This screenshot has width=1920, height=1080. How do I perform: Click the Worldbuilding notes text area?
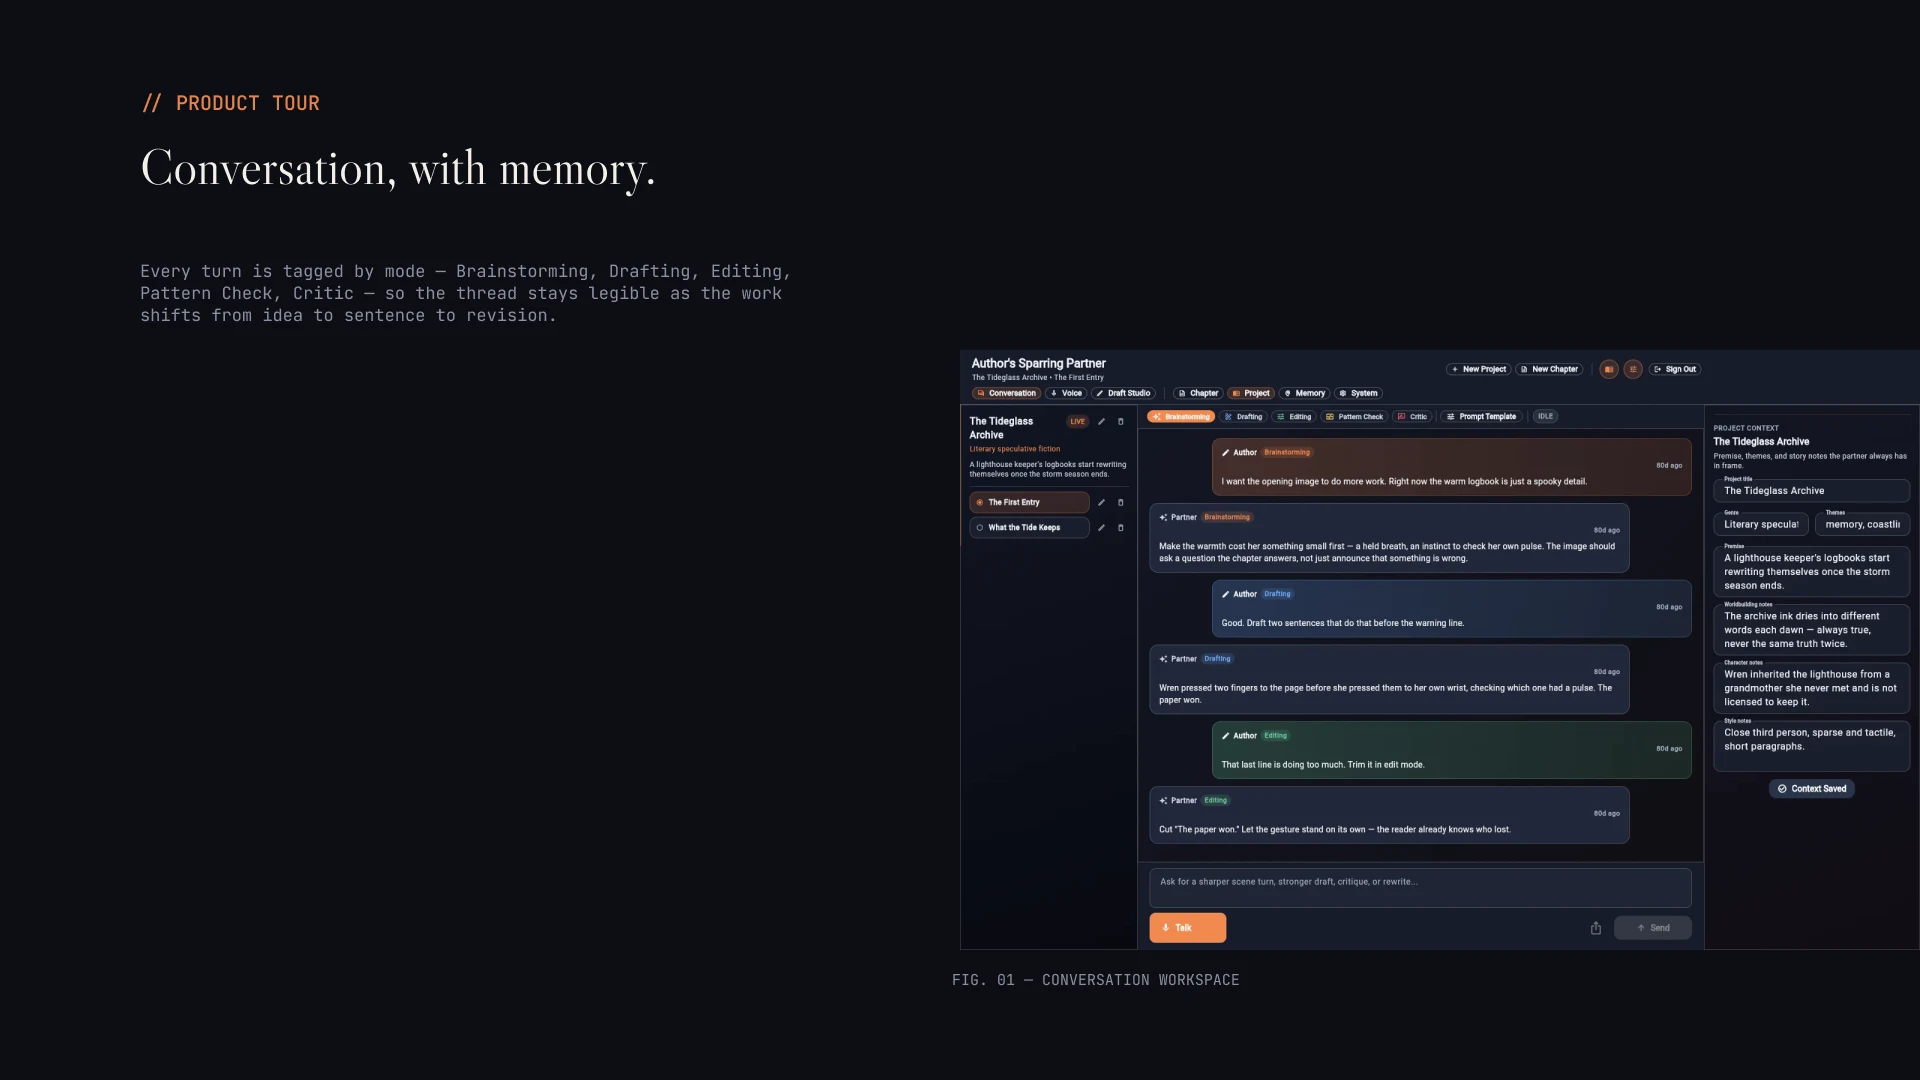click(1811, 630)
